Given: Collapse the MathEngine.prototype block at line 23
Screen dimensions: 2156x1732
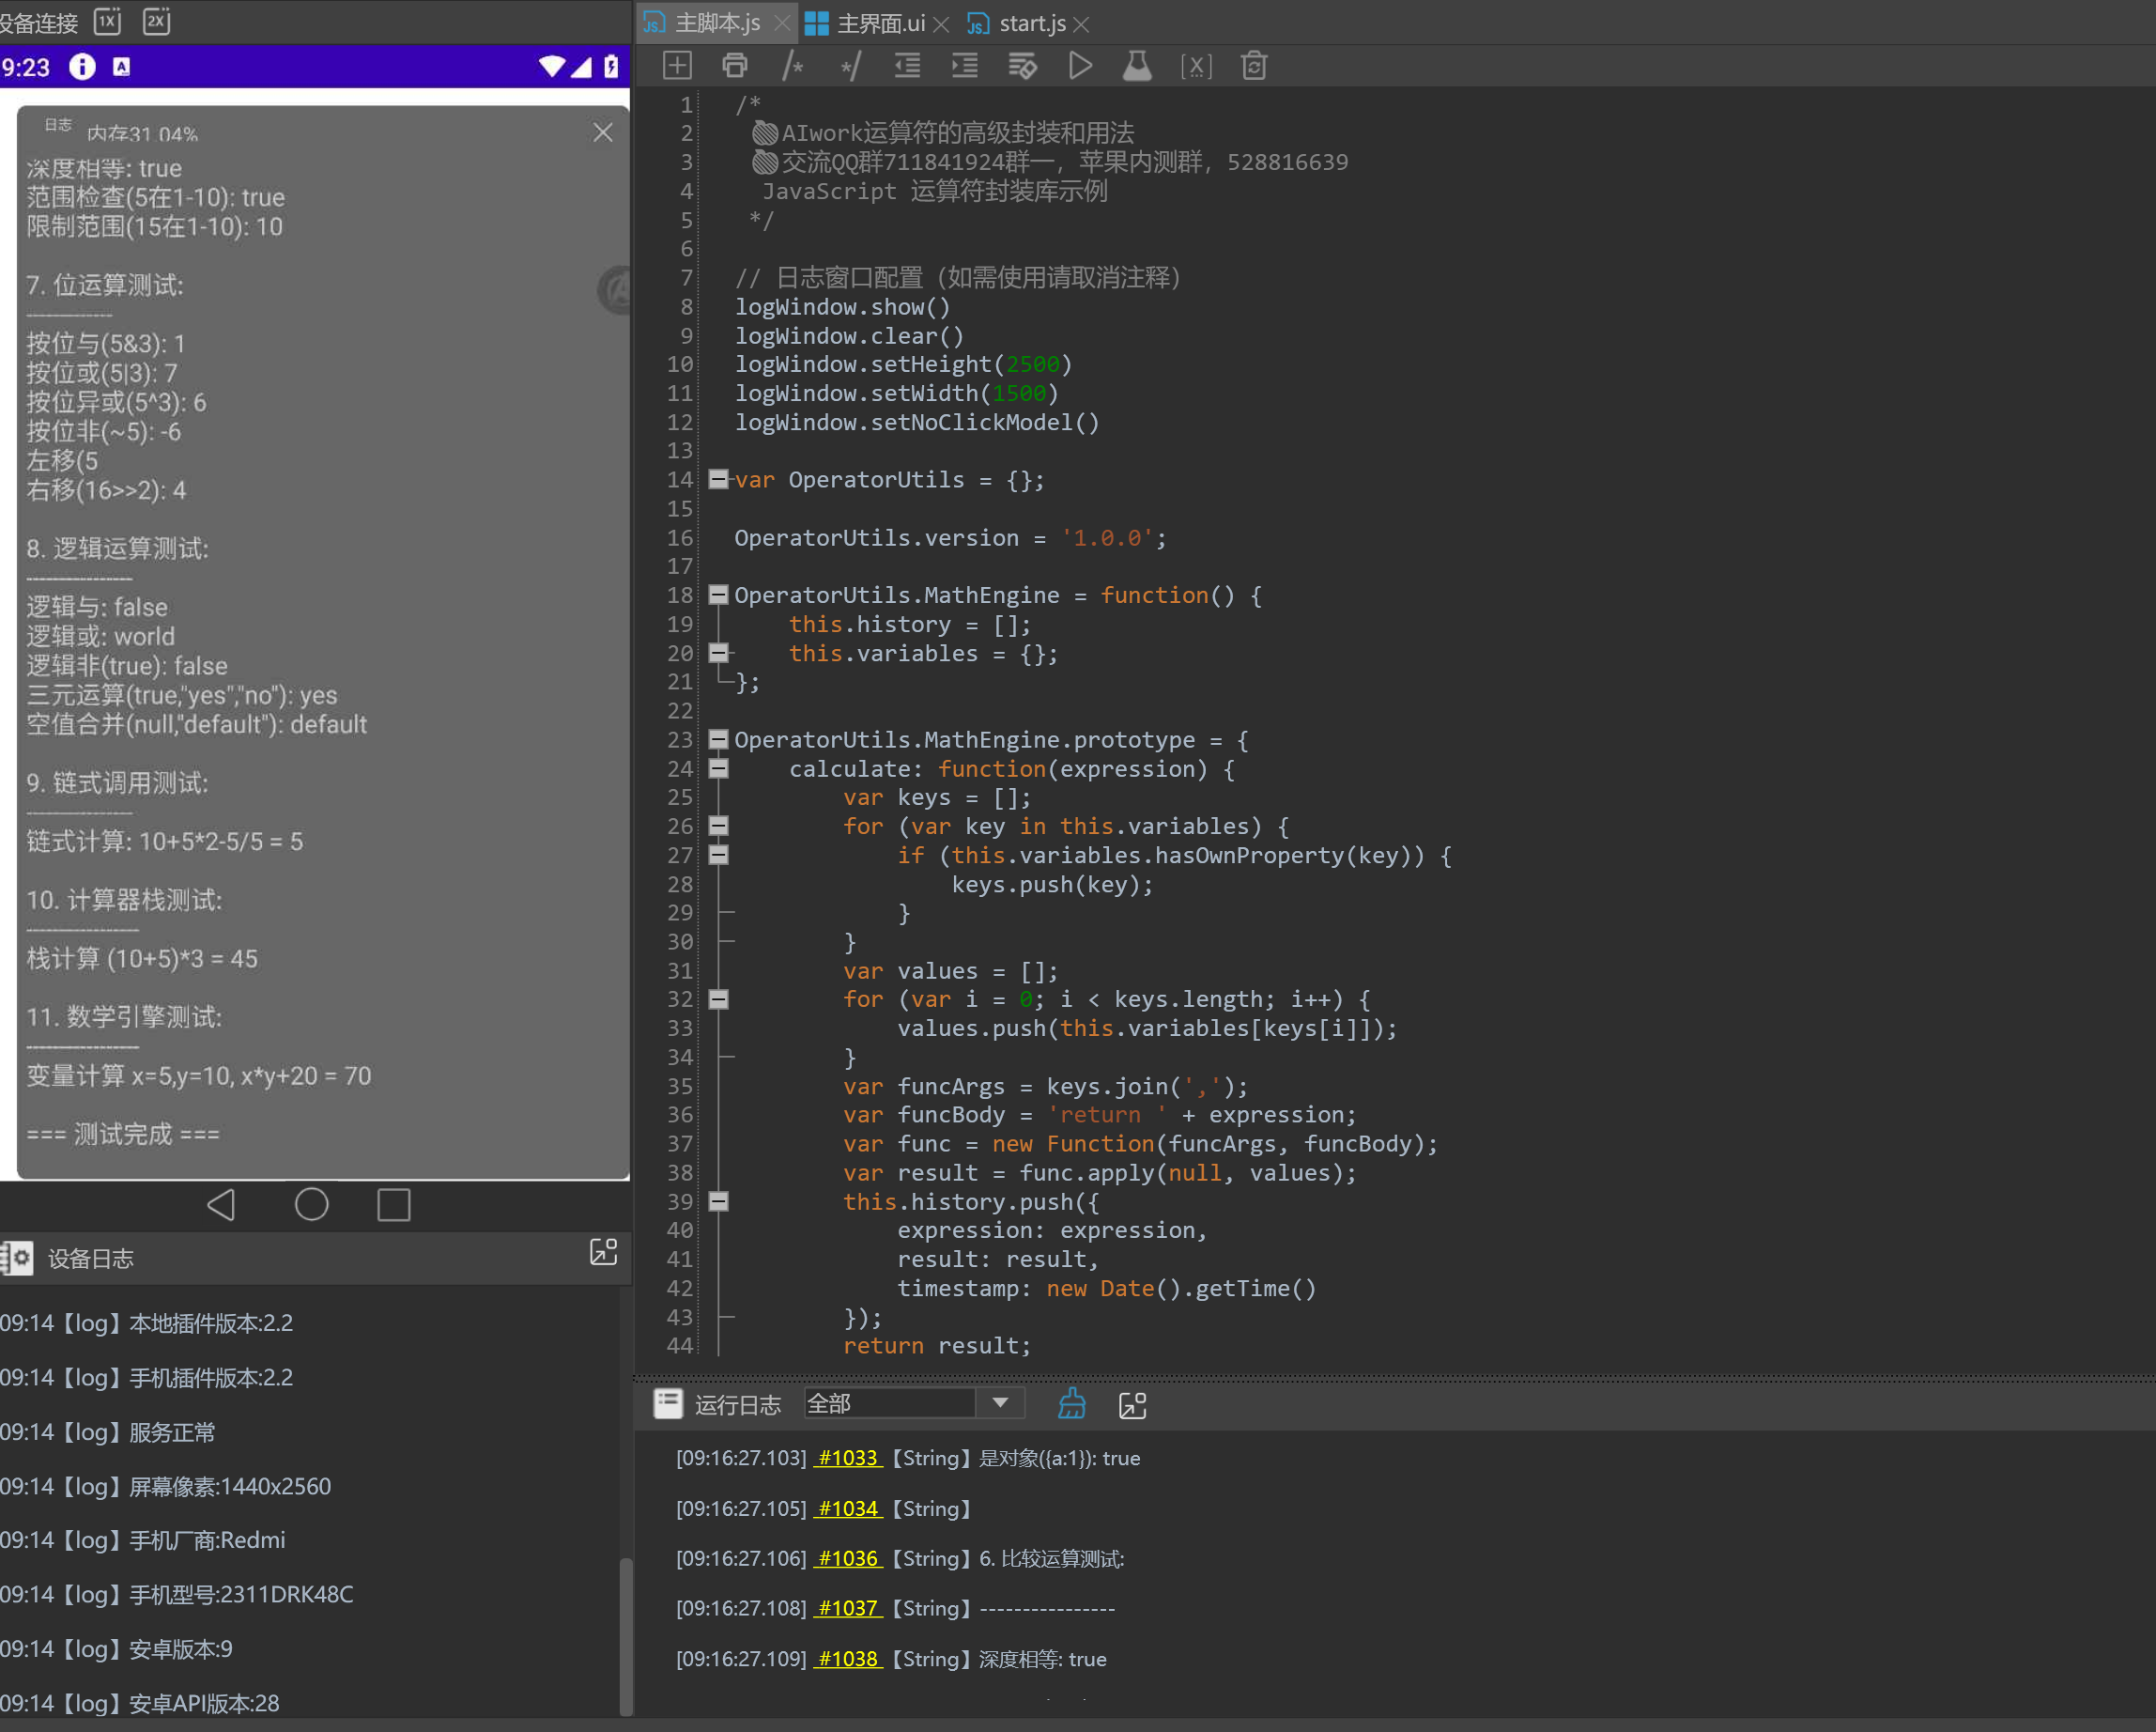Looking at the screenshot, I should (718, 739).
